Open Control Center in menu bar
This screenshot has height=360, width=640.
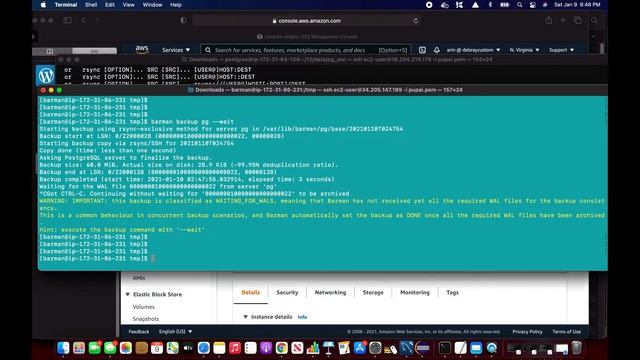533,5
